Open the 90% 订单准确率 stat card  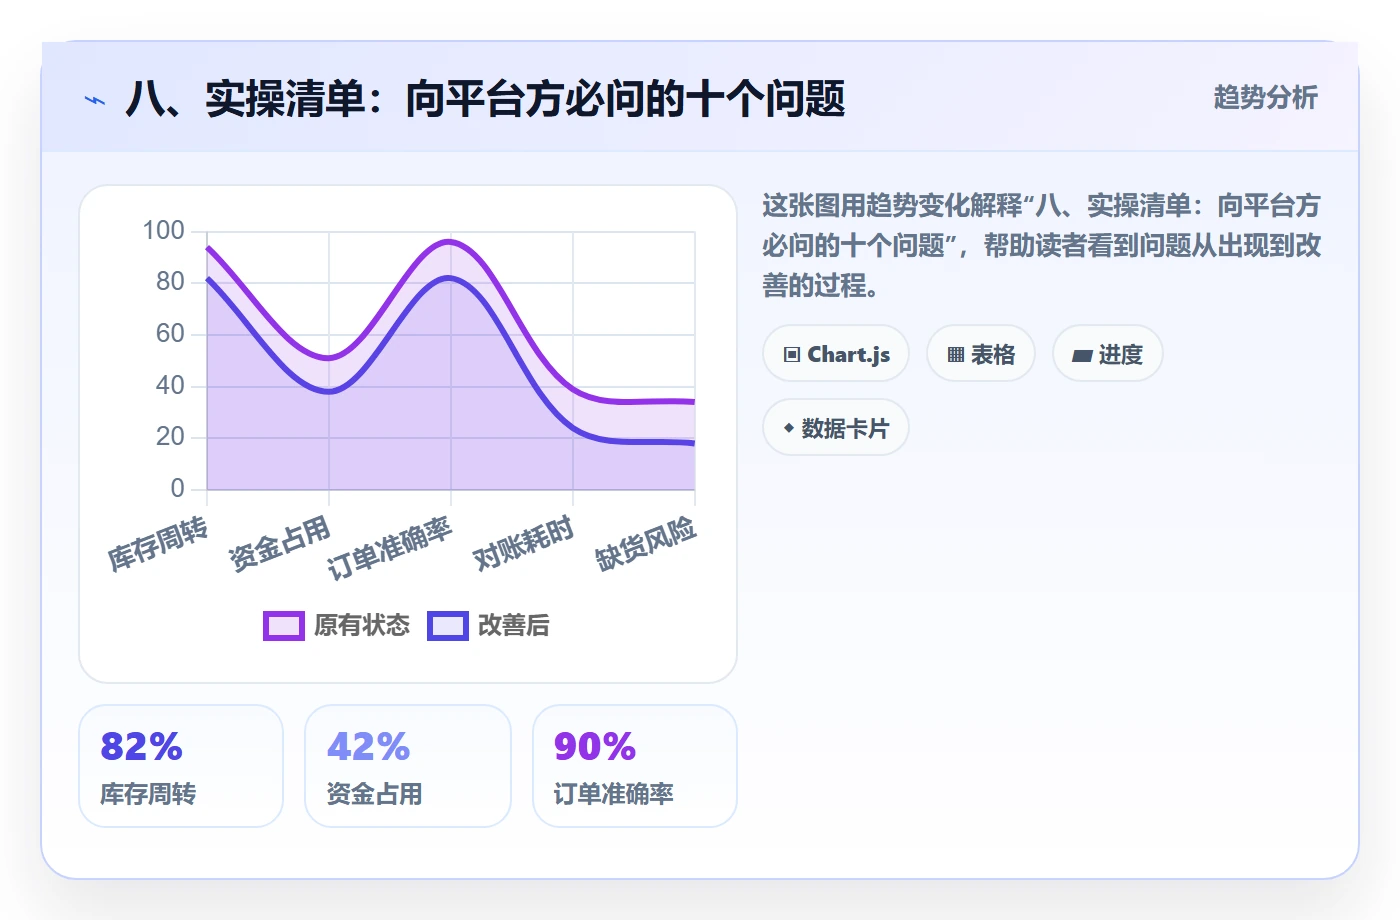click(x=635, y=766)
